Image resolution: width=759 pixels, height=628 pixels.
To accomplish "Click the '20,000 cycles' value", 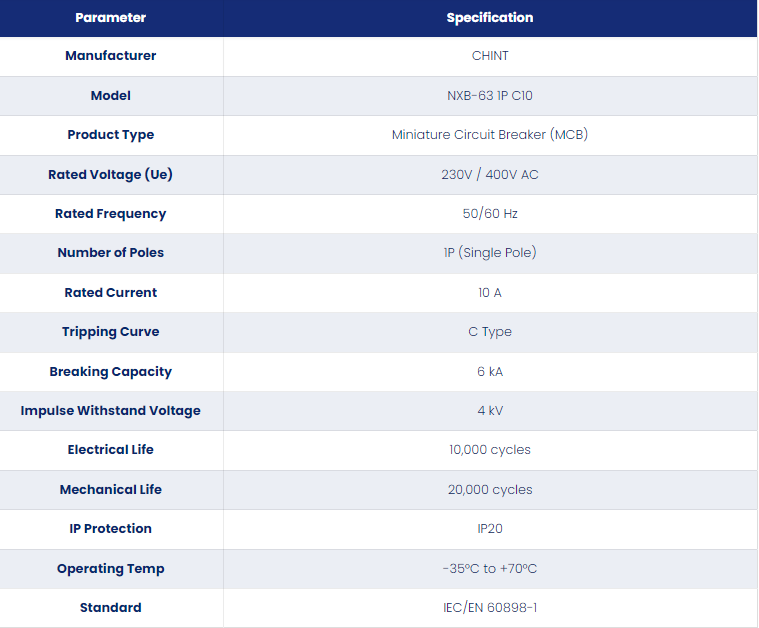I will click(x=490, y=490).
